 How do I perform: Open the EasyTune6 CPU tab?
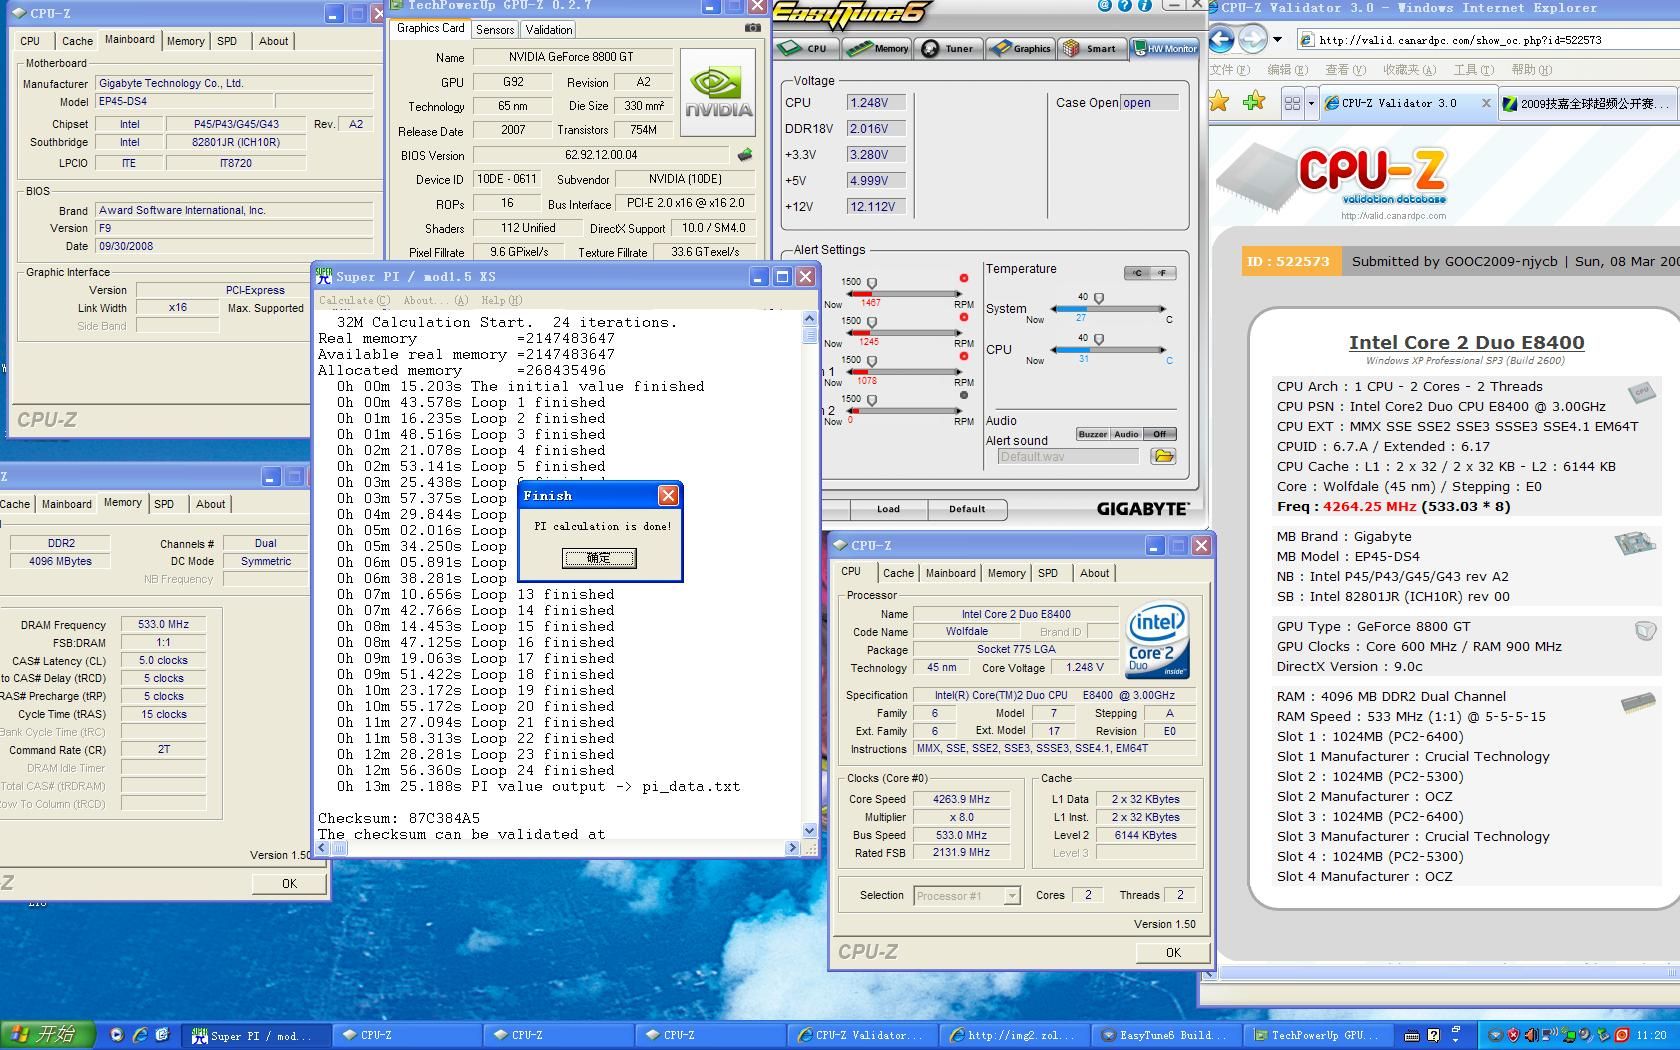pyautogui.click(x=806, y=48)
